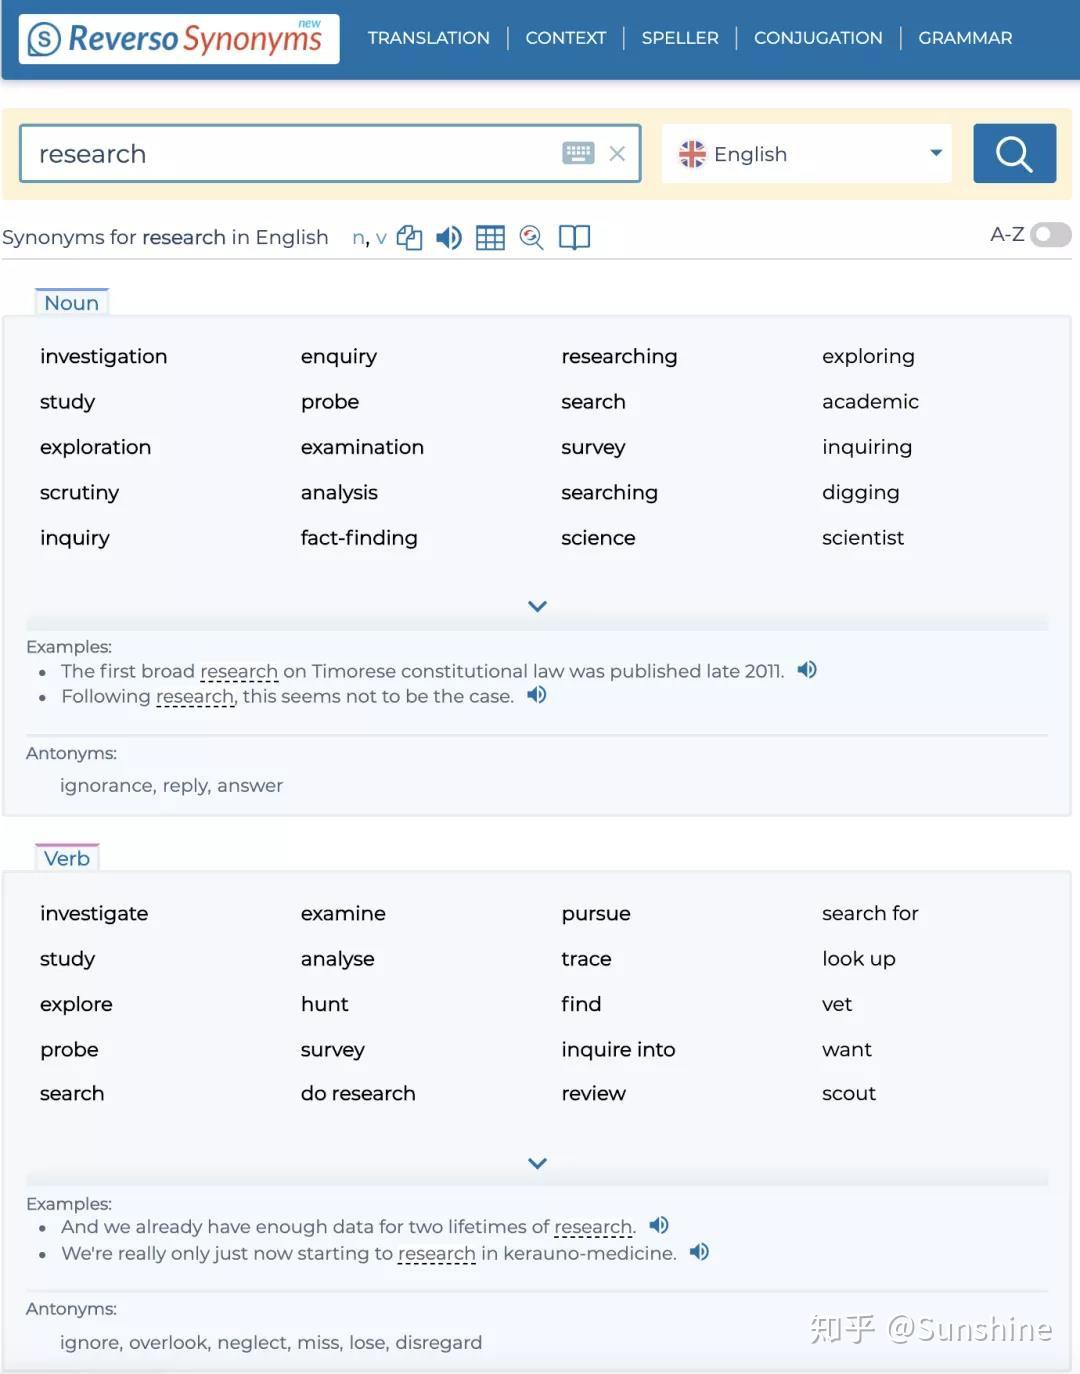
Task: Click the blue magnifier search button
Action: pyautogui.click(x=1014, y=153)
